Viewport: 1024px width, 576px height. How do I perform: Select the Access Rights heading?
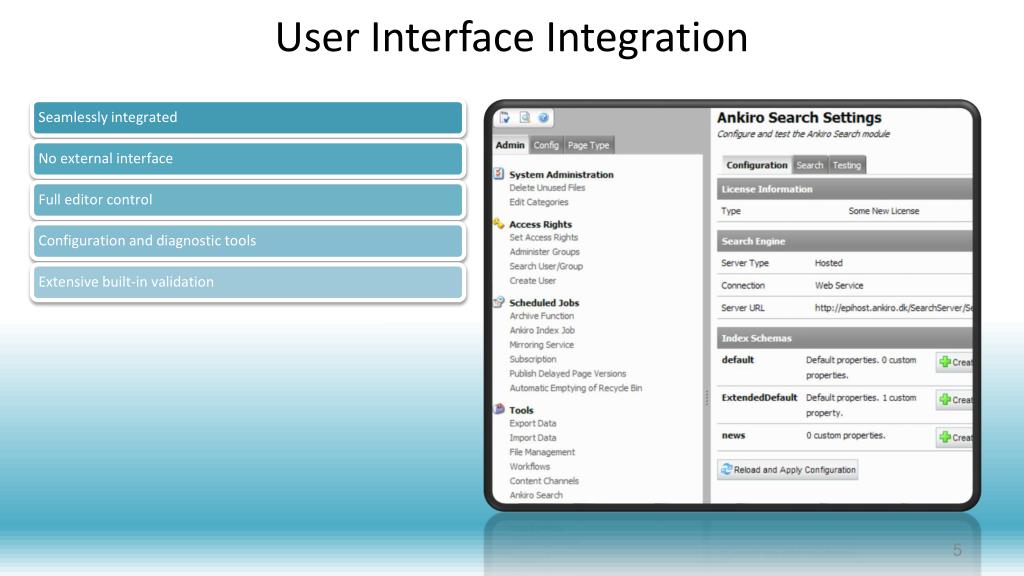pos(541,224)
